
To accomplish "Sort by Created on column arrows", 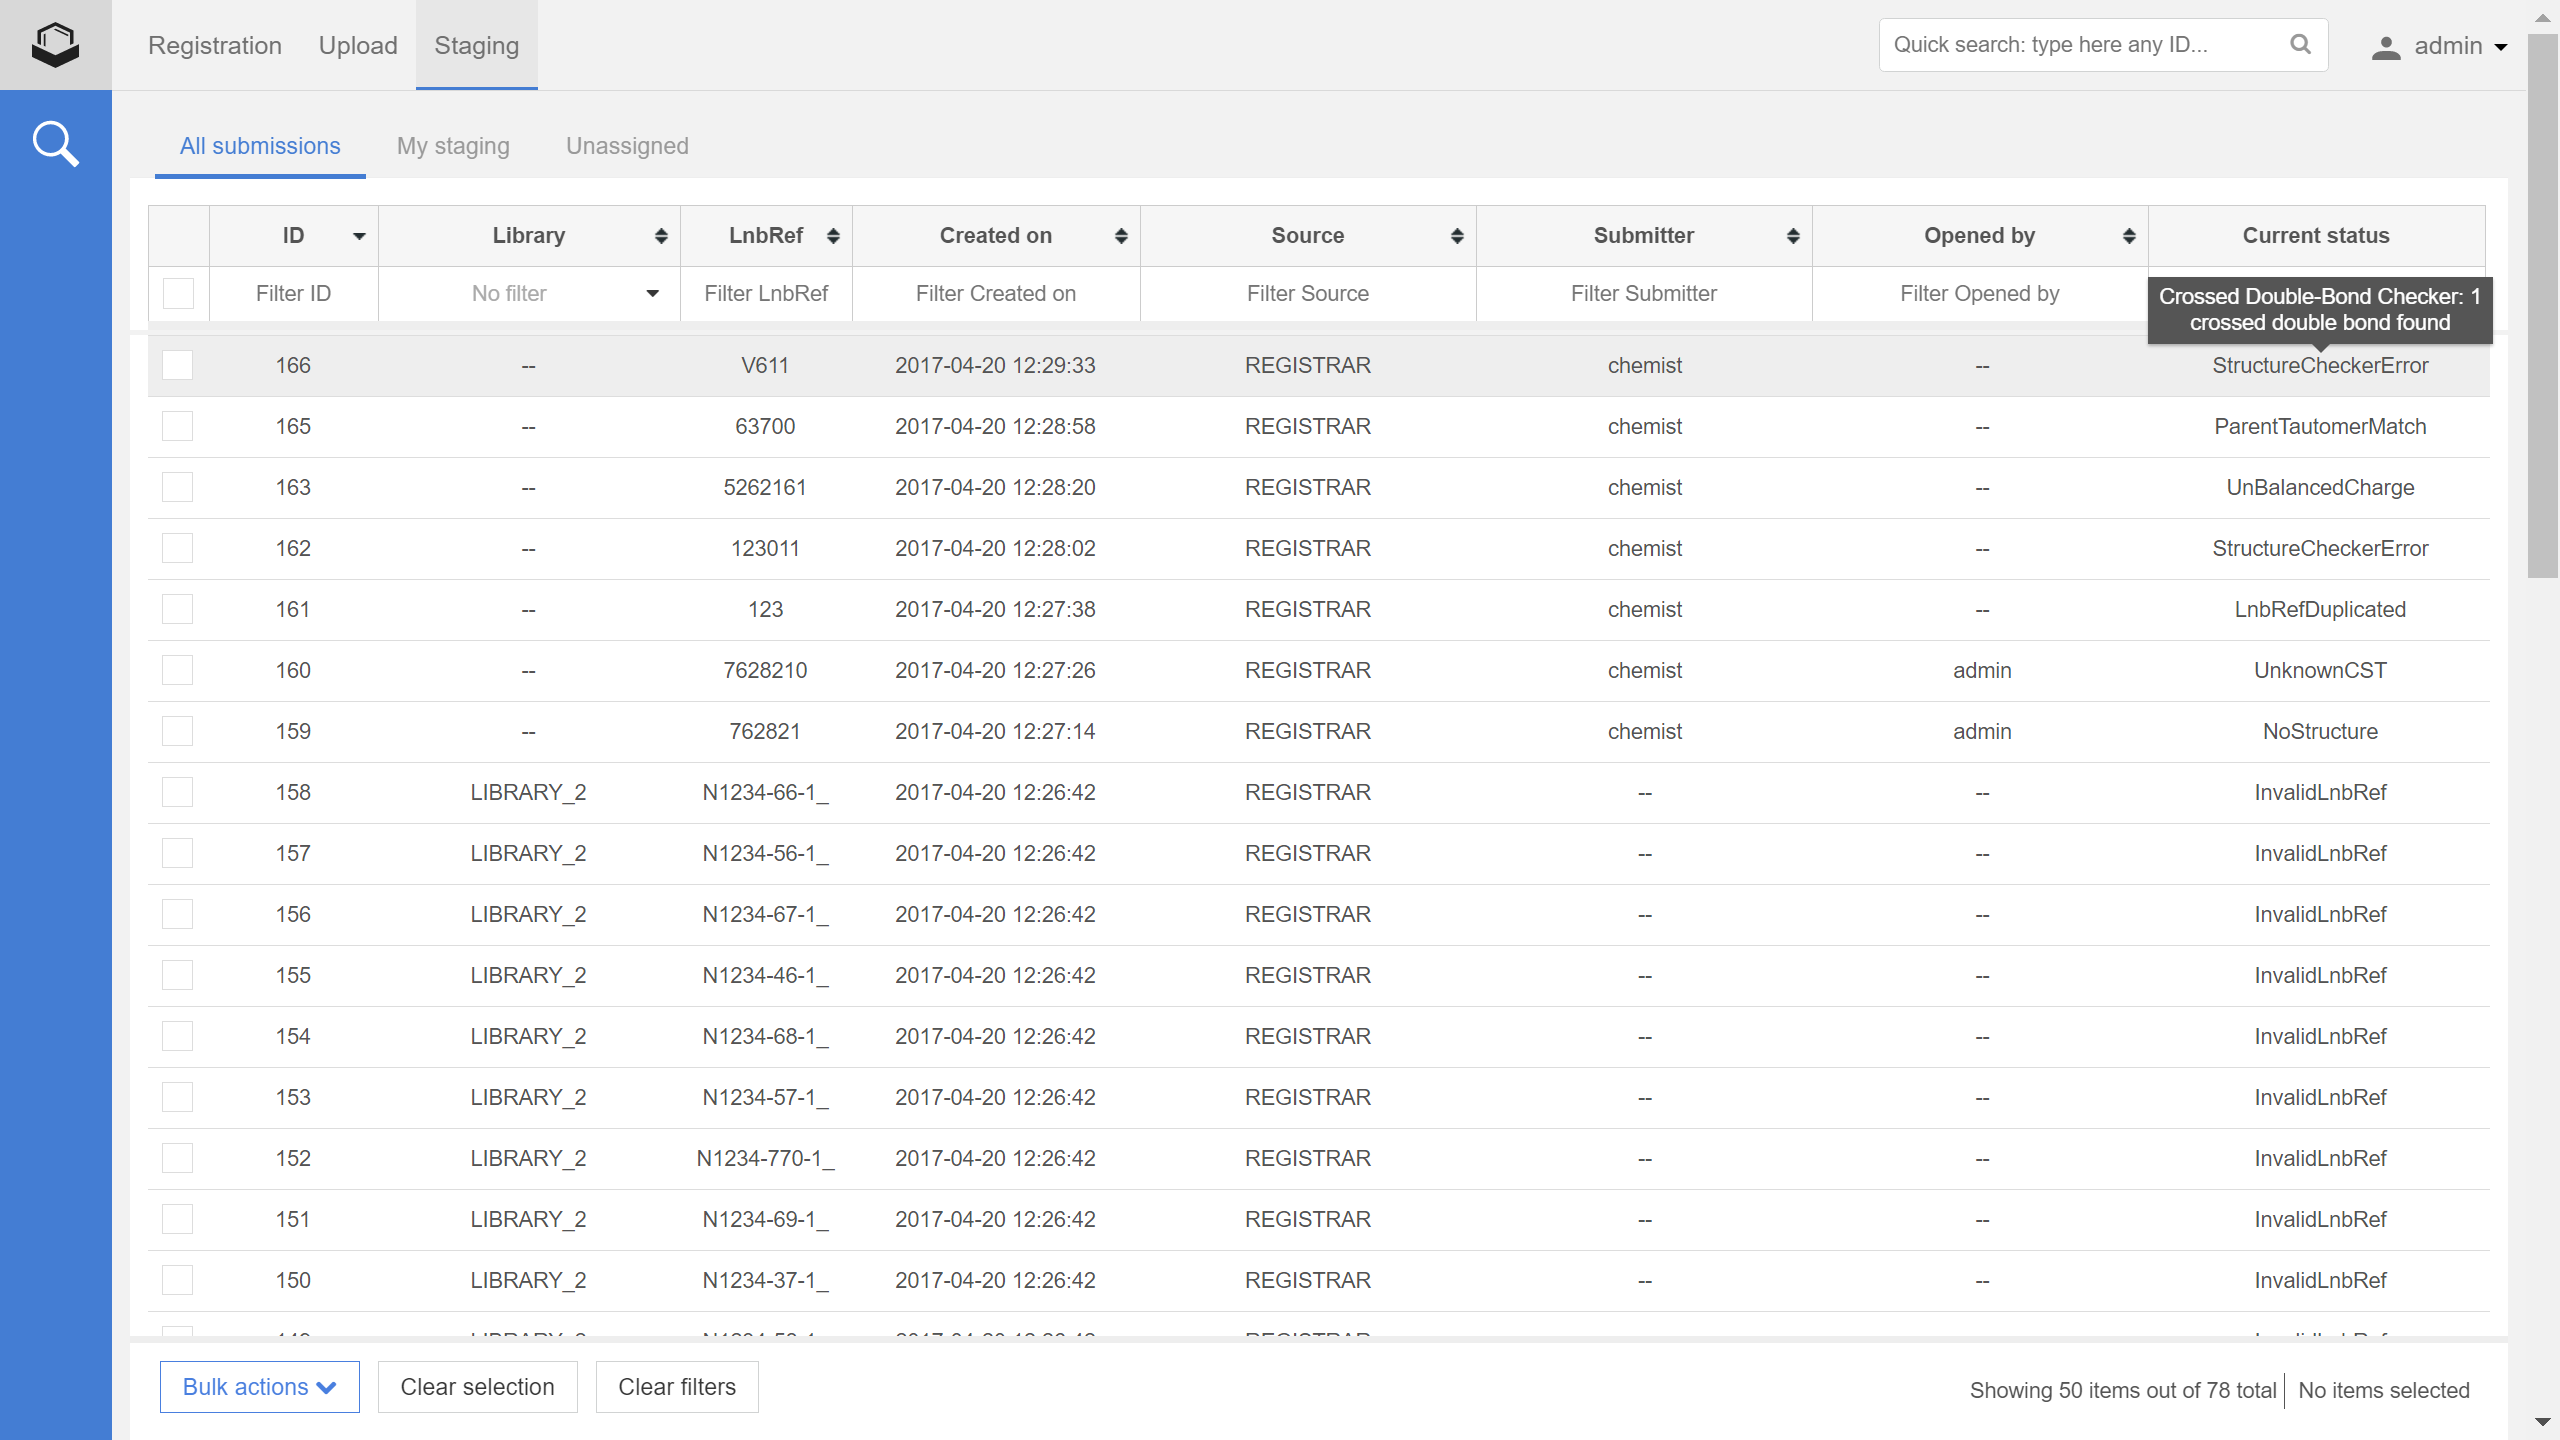I will click(1121, 236).
